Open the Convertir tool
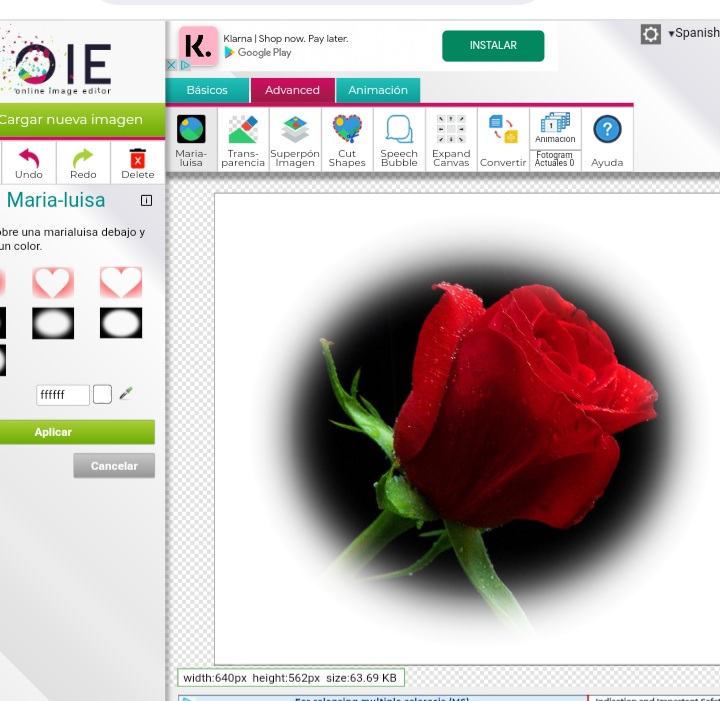720x701 pixels. (x=503, y=140)
